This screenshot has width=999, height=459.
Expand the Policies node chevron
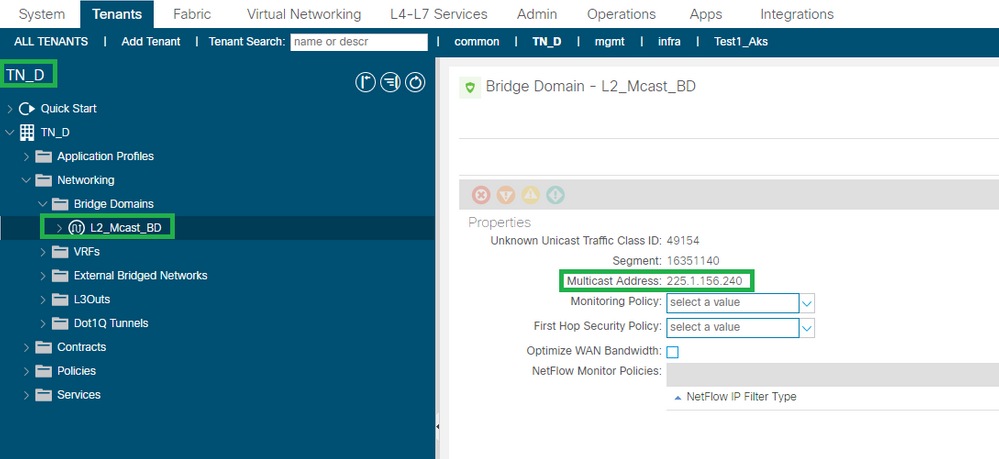pos(26,372)
